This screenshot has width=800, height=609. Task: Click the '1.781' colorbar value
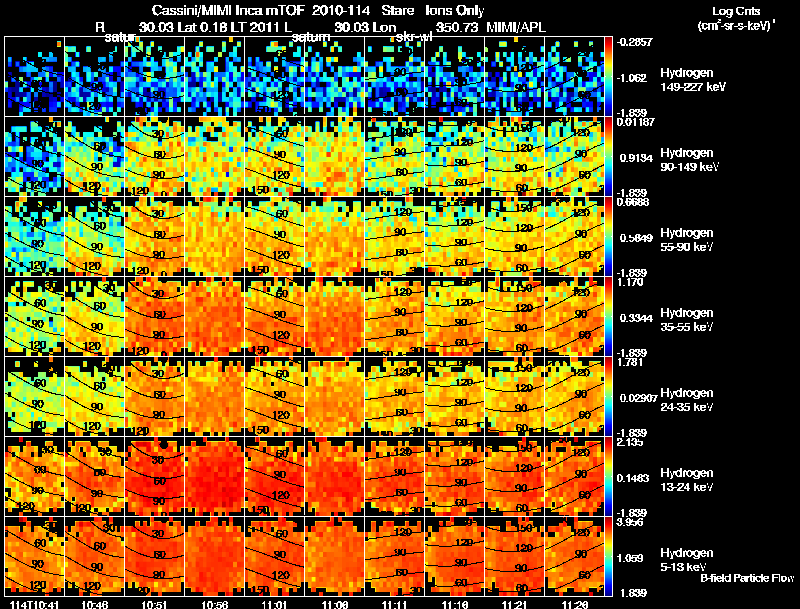pyautogui.click(x=630, y=362)
